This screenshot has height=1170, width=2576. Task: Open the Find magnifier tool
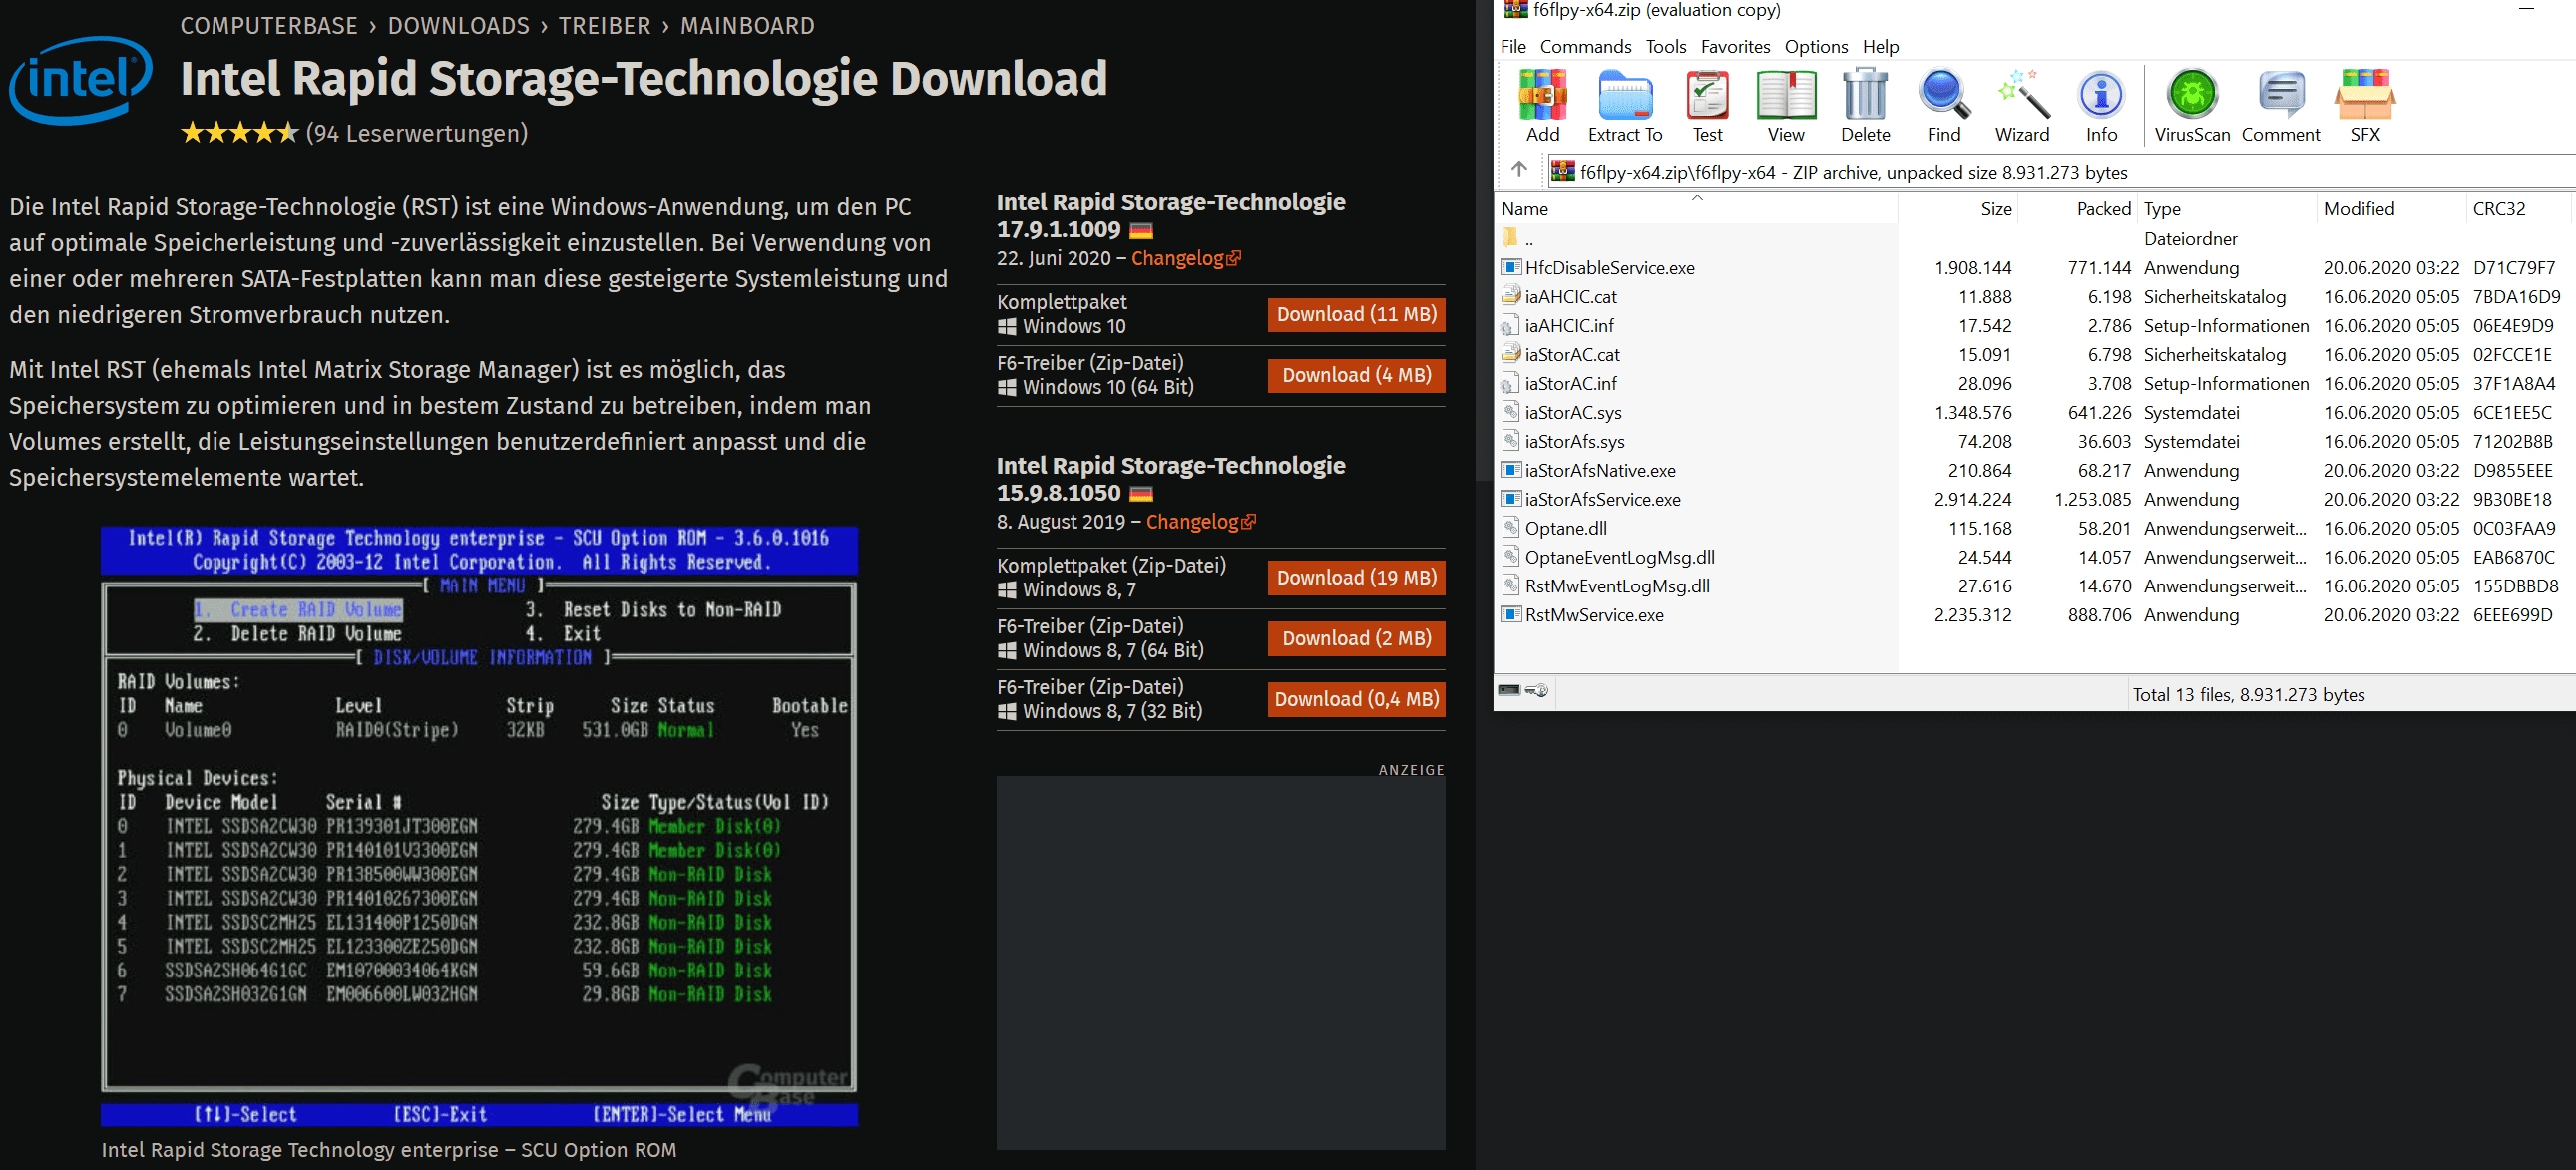pyautogui.click(x=1943, y=105)
